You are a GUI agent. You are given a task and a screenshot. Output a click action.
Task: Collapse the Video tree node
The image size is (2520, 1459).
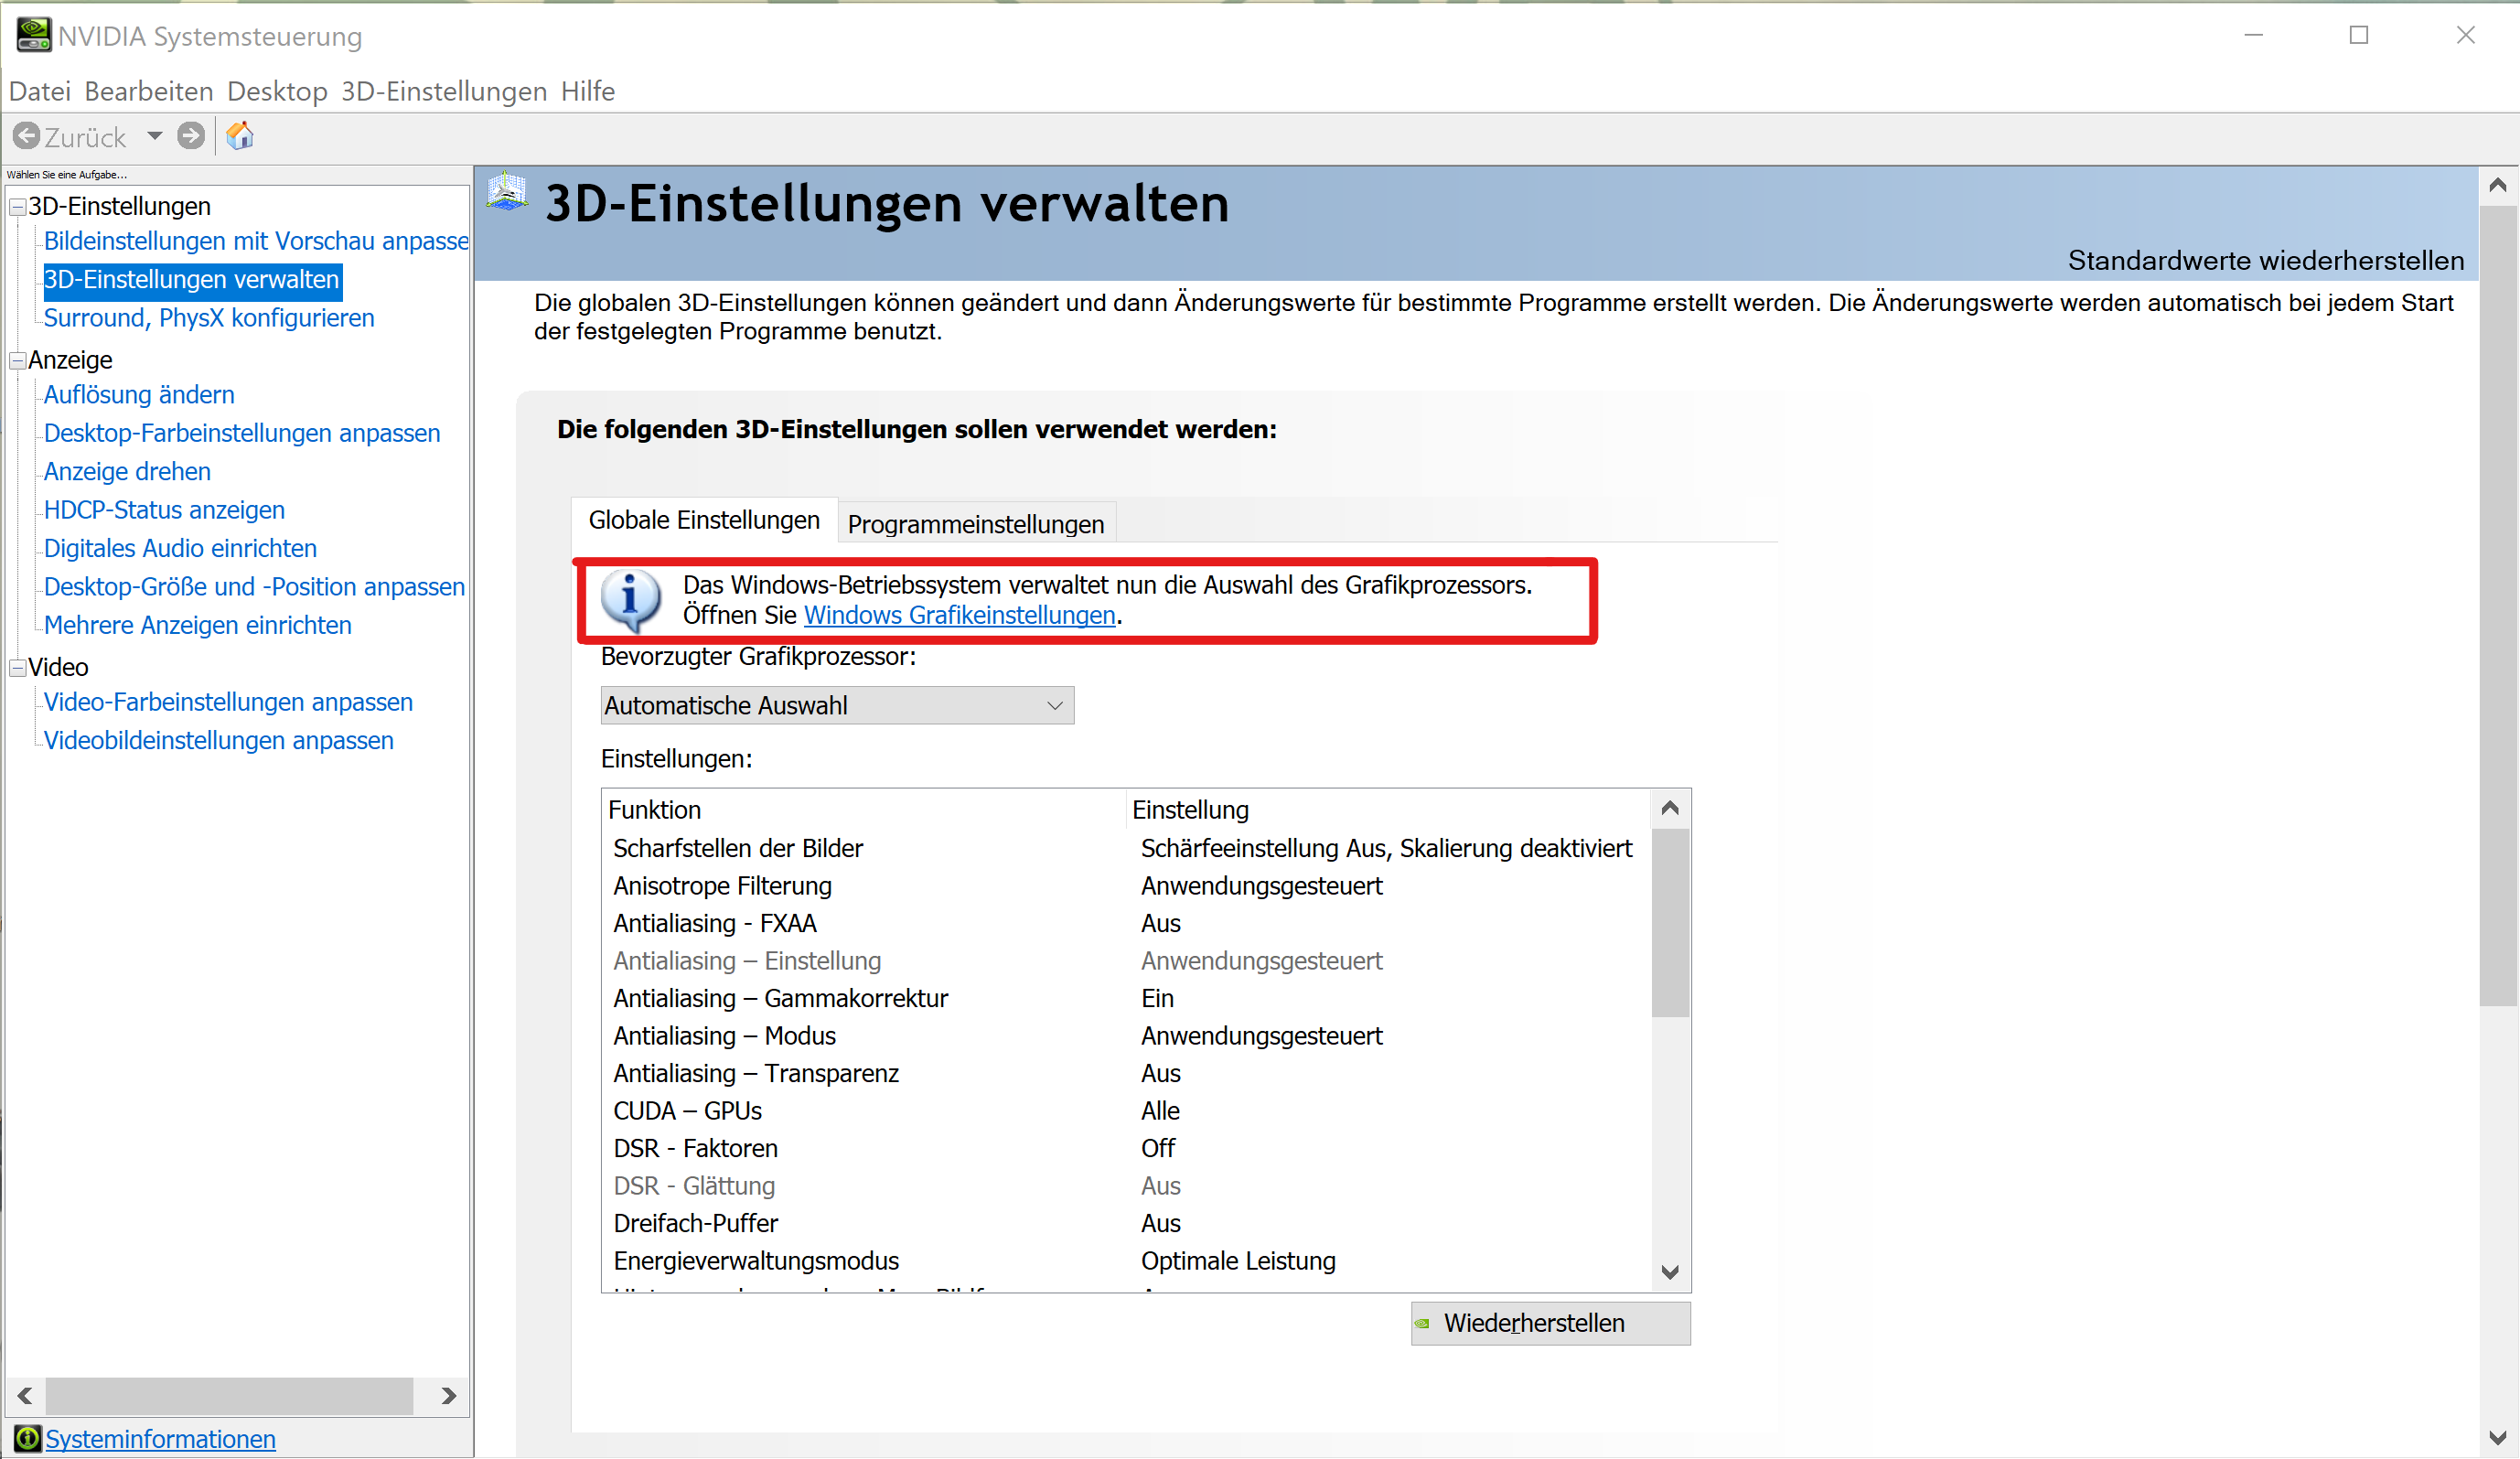(17, 668)
